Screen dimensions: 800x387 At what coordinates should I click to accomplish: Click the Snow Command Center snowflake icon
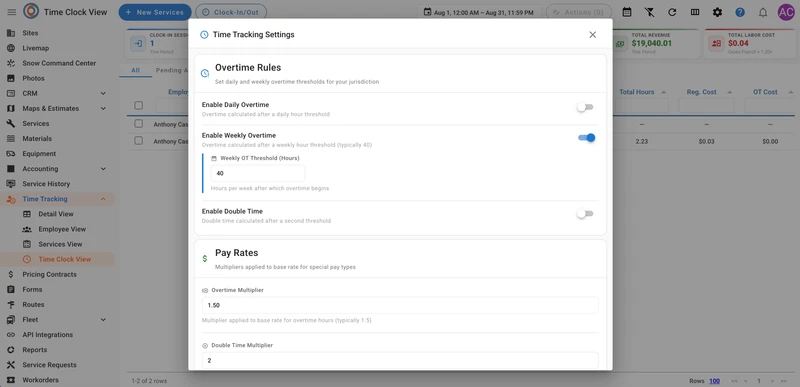[11, 63]
